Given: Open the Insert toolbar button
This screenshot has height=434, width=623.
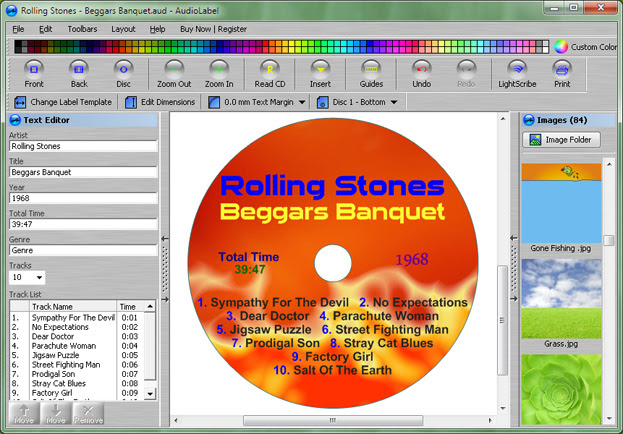Looking at the screenshot, I should click(x=320, y=74).
